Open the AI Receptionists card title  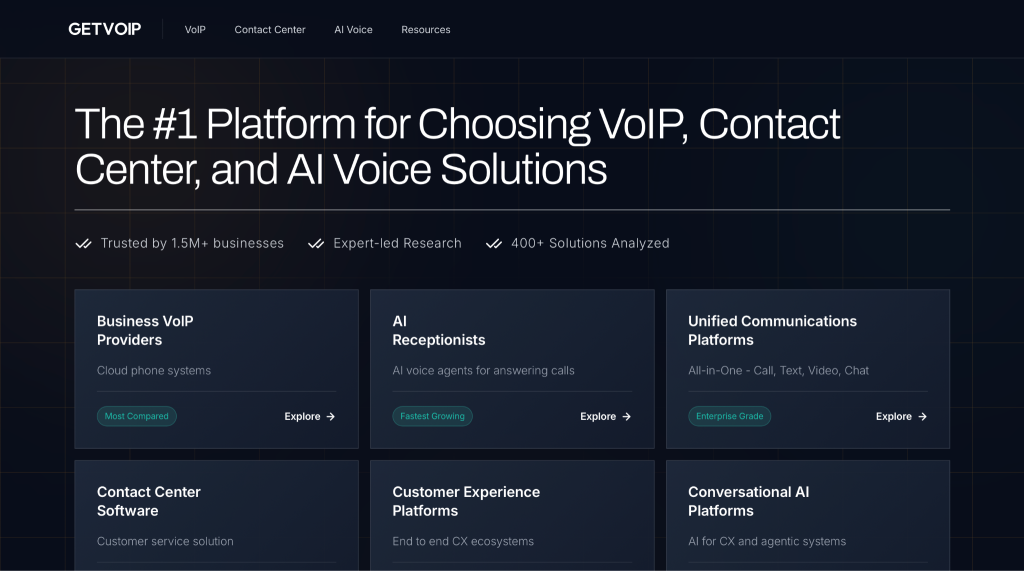pos(439,331)
